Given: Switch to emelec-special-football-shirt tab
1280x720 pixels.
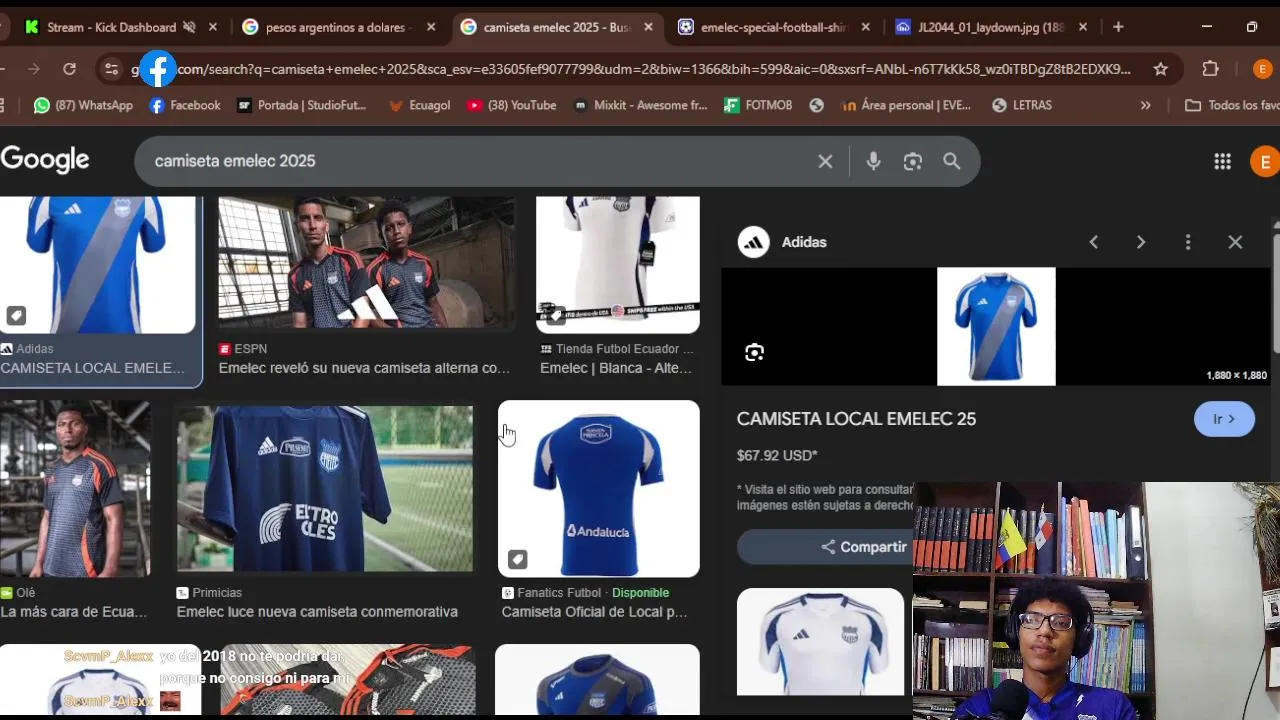Looking at the screenshot, I should click(x=775, y=27).
